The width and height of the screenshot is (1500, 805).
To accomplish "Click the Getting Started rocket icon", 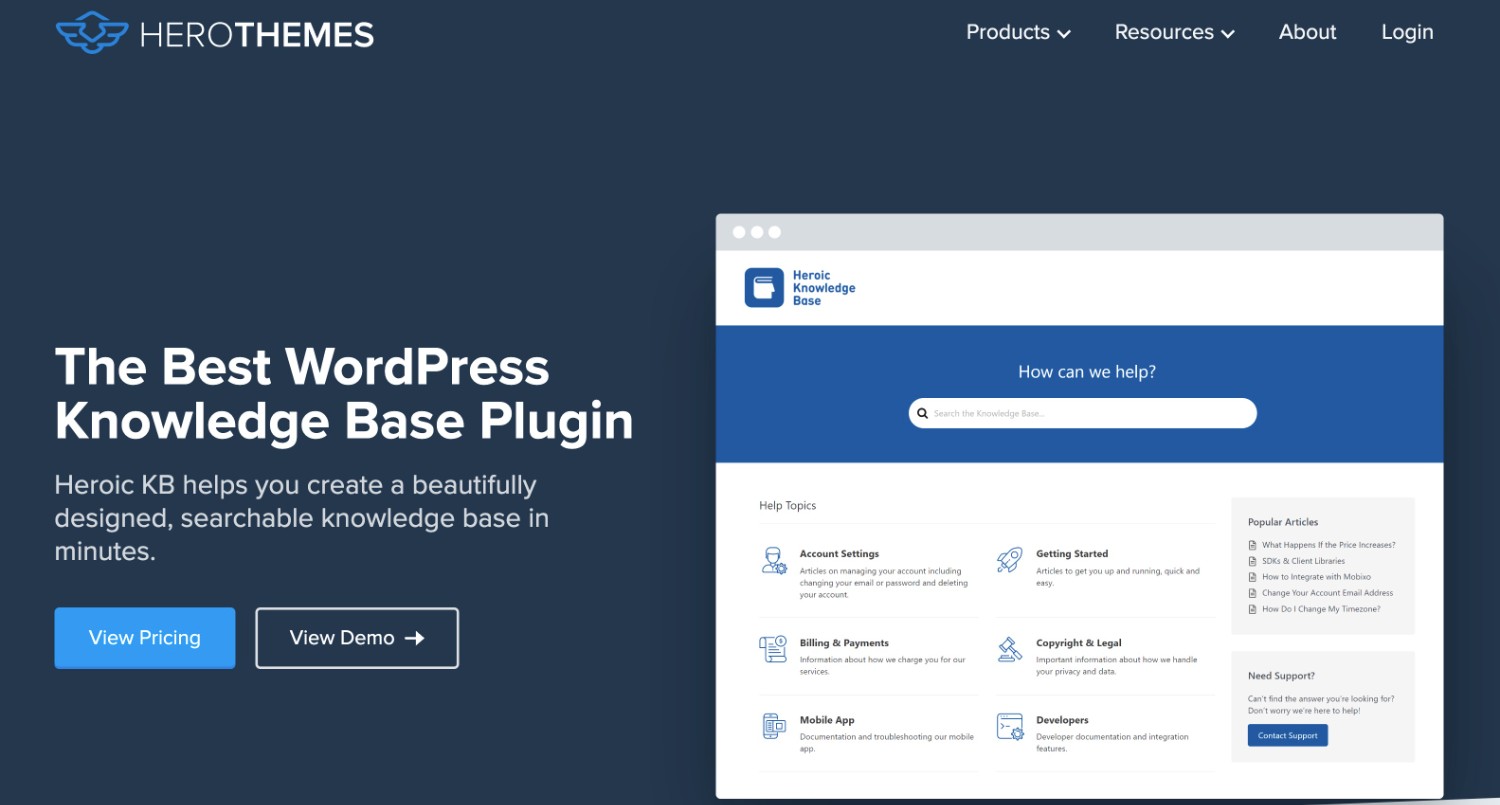I will pos(1010,561).
